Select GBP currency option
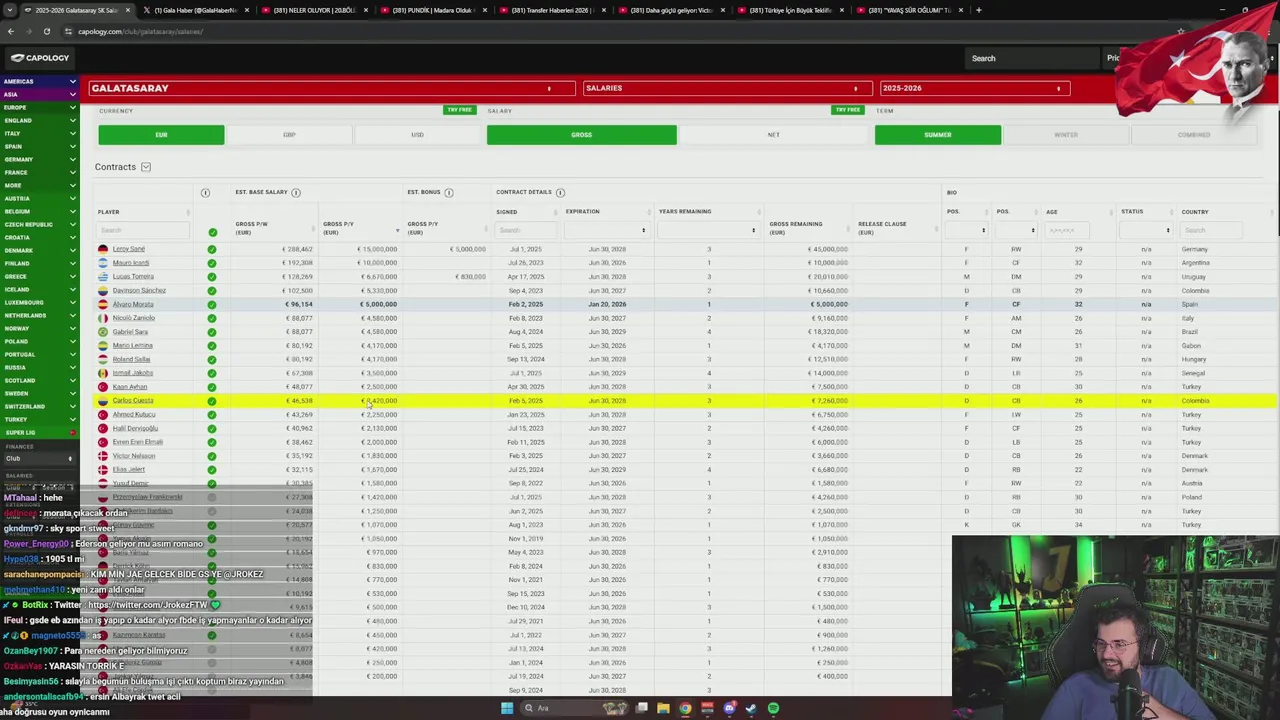This screenshot has height=720, width=1280. [x=289, y=135]
